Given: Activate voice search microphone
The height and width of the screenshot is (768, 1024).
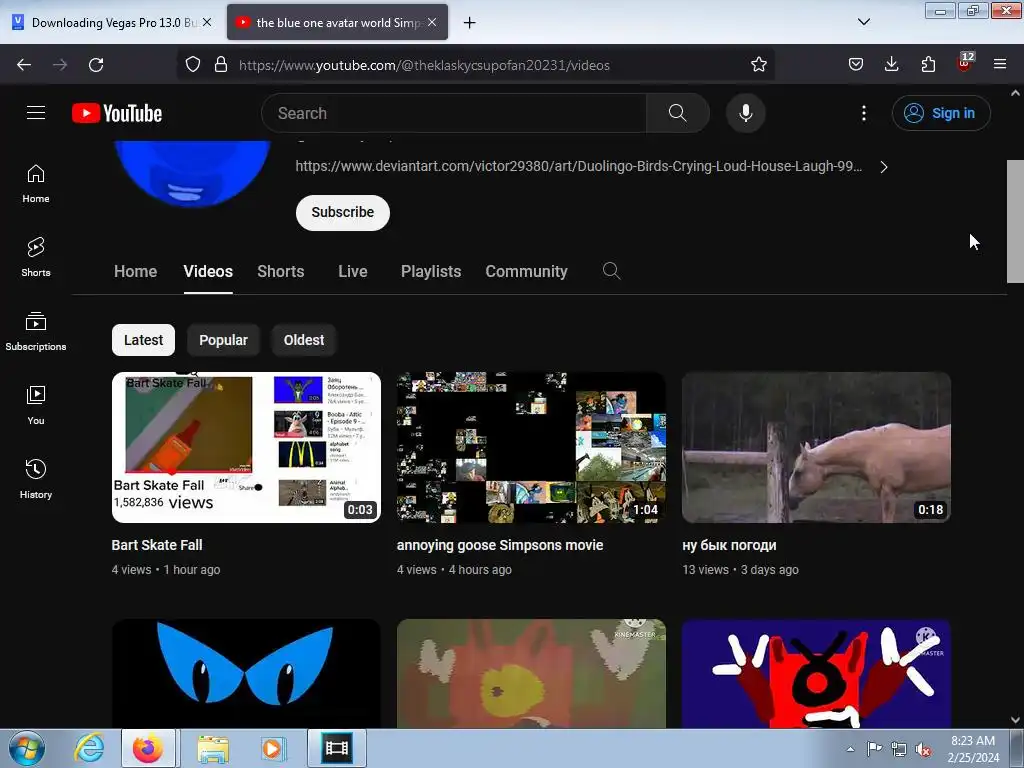Looking at the screenshot, I should click(745, 113).
